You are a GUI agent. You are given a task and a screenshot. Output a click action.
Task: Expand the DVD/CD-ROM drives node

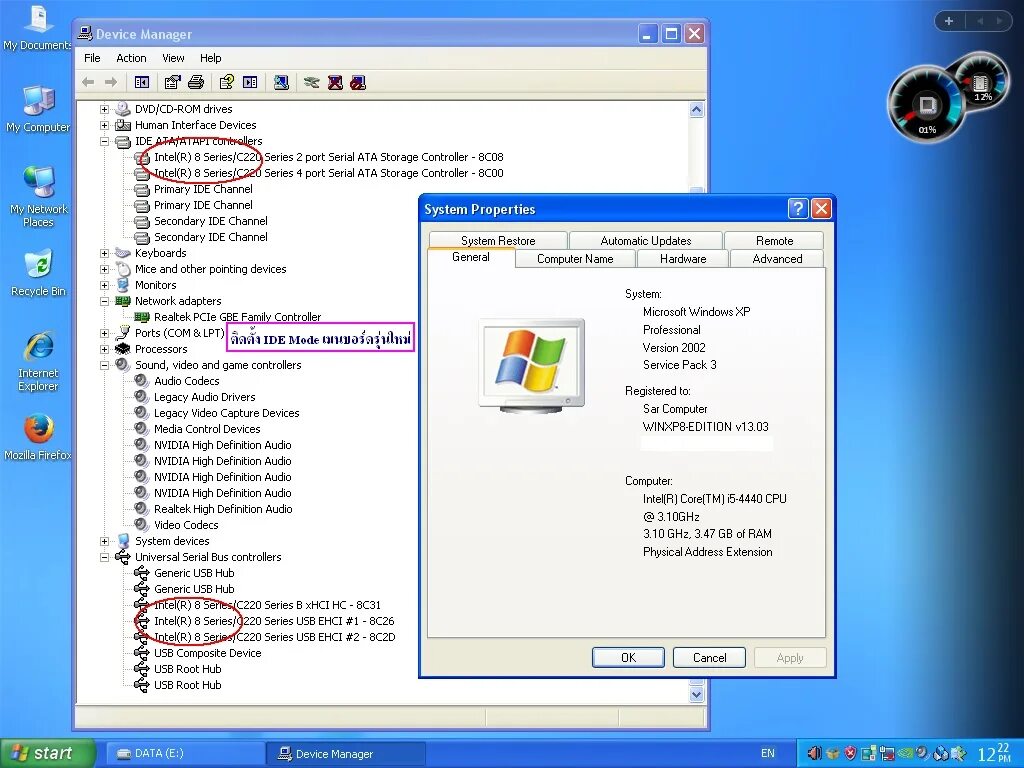click(104, 109)
